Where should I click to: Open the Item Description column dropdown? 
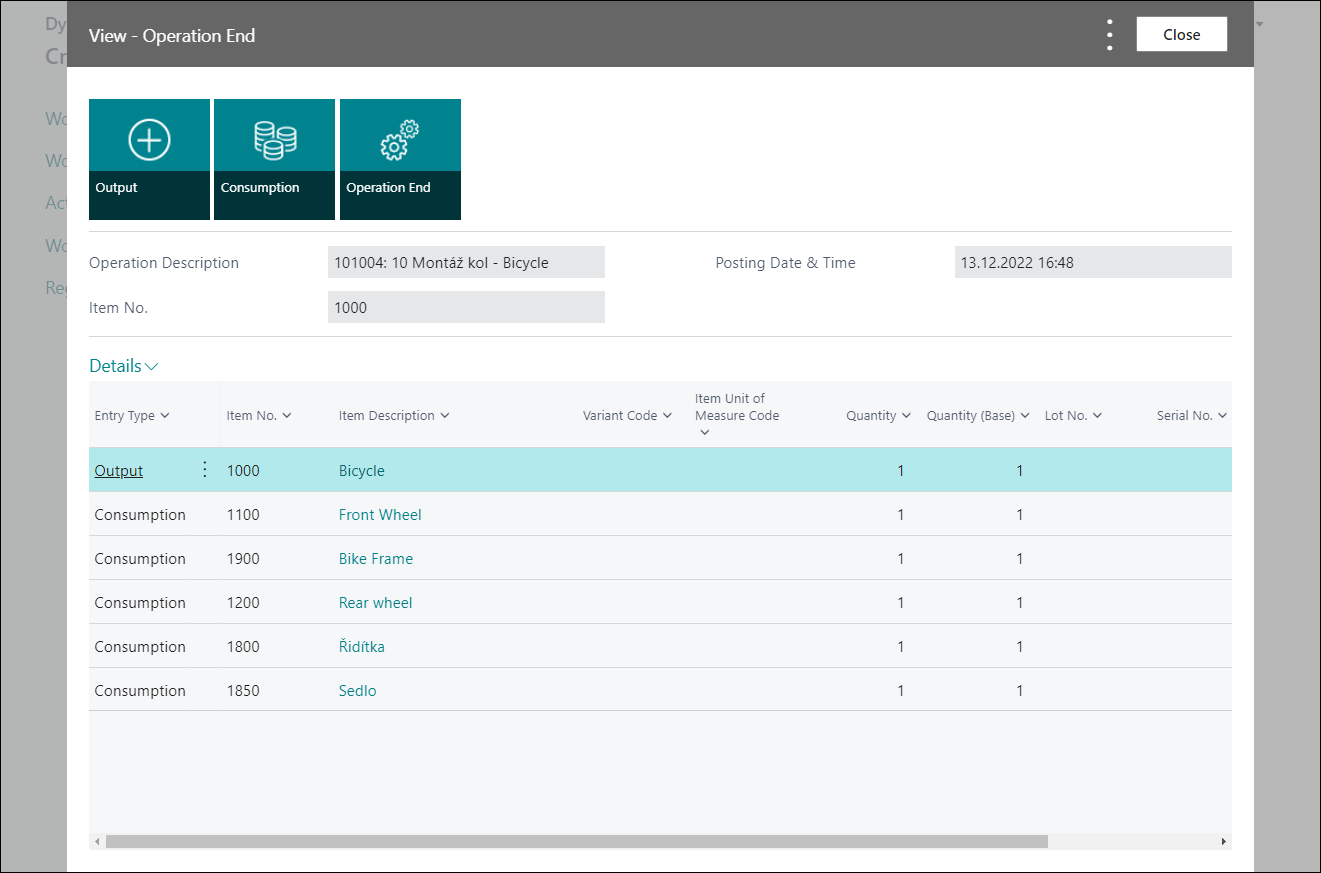(443, 415)
